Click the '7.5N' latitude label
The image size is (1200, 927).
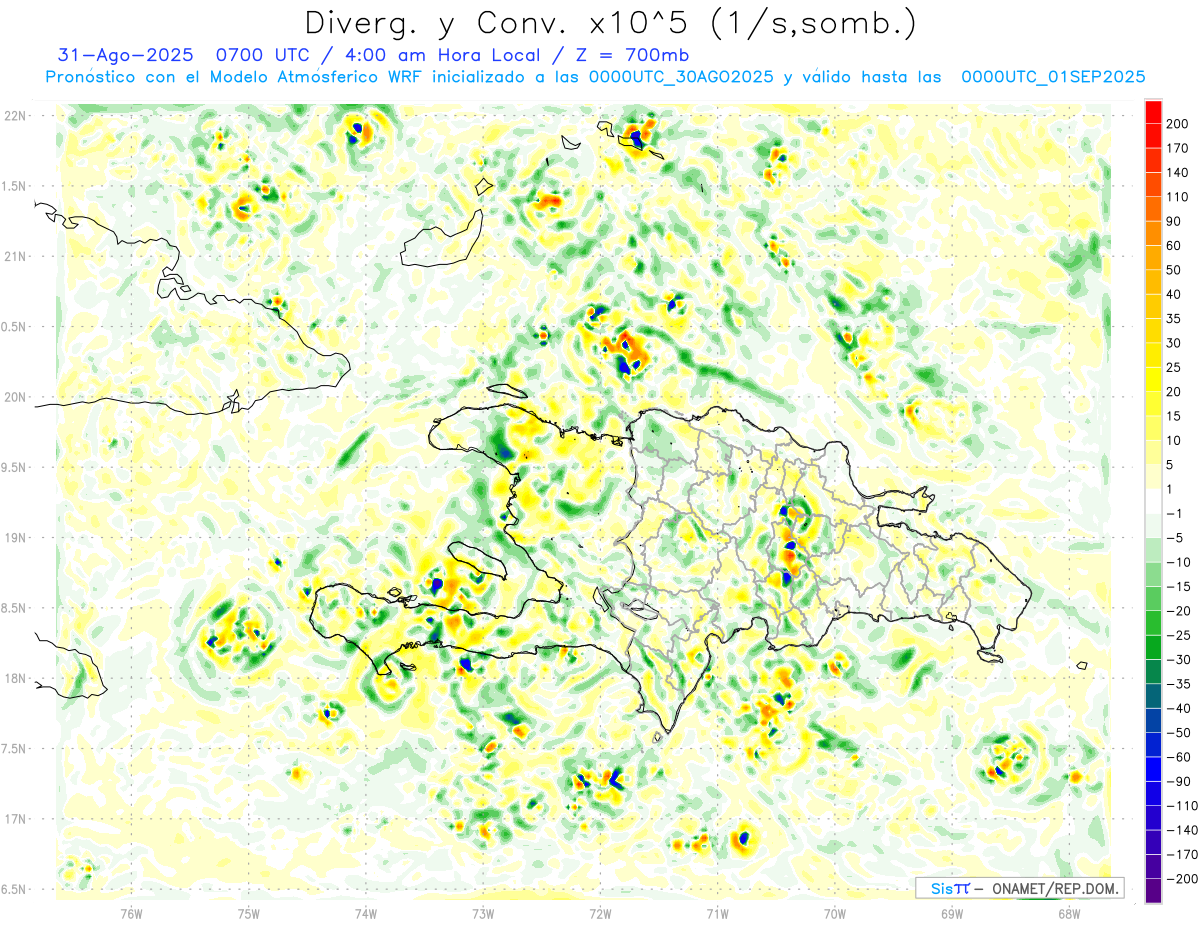[15, 749]
